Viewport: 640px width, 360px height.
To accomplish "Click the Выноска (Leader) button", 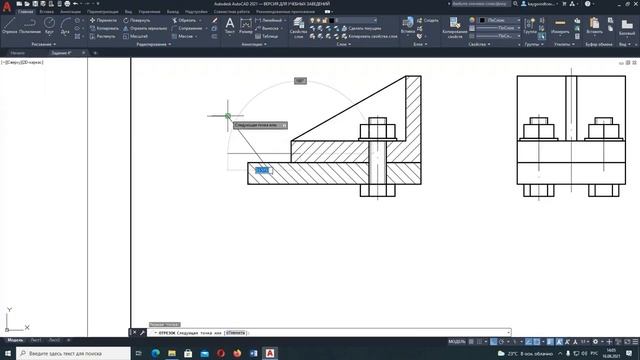I will tap(267, 28).
